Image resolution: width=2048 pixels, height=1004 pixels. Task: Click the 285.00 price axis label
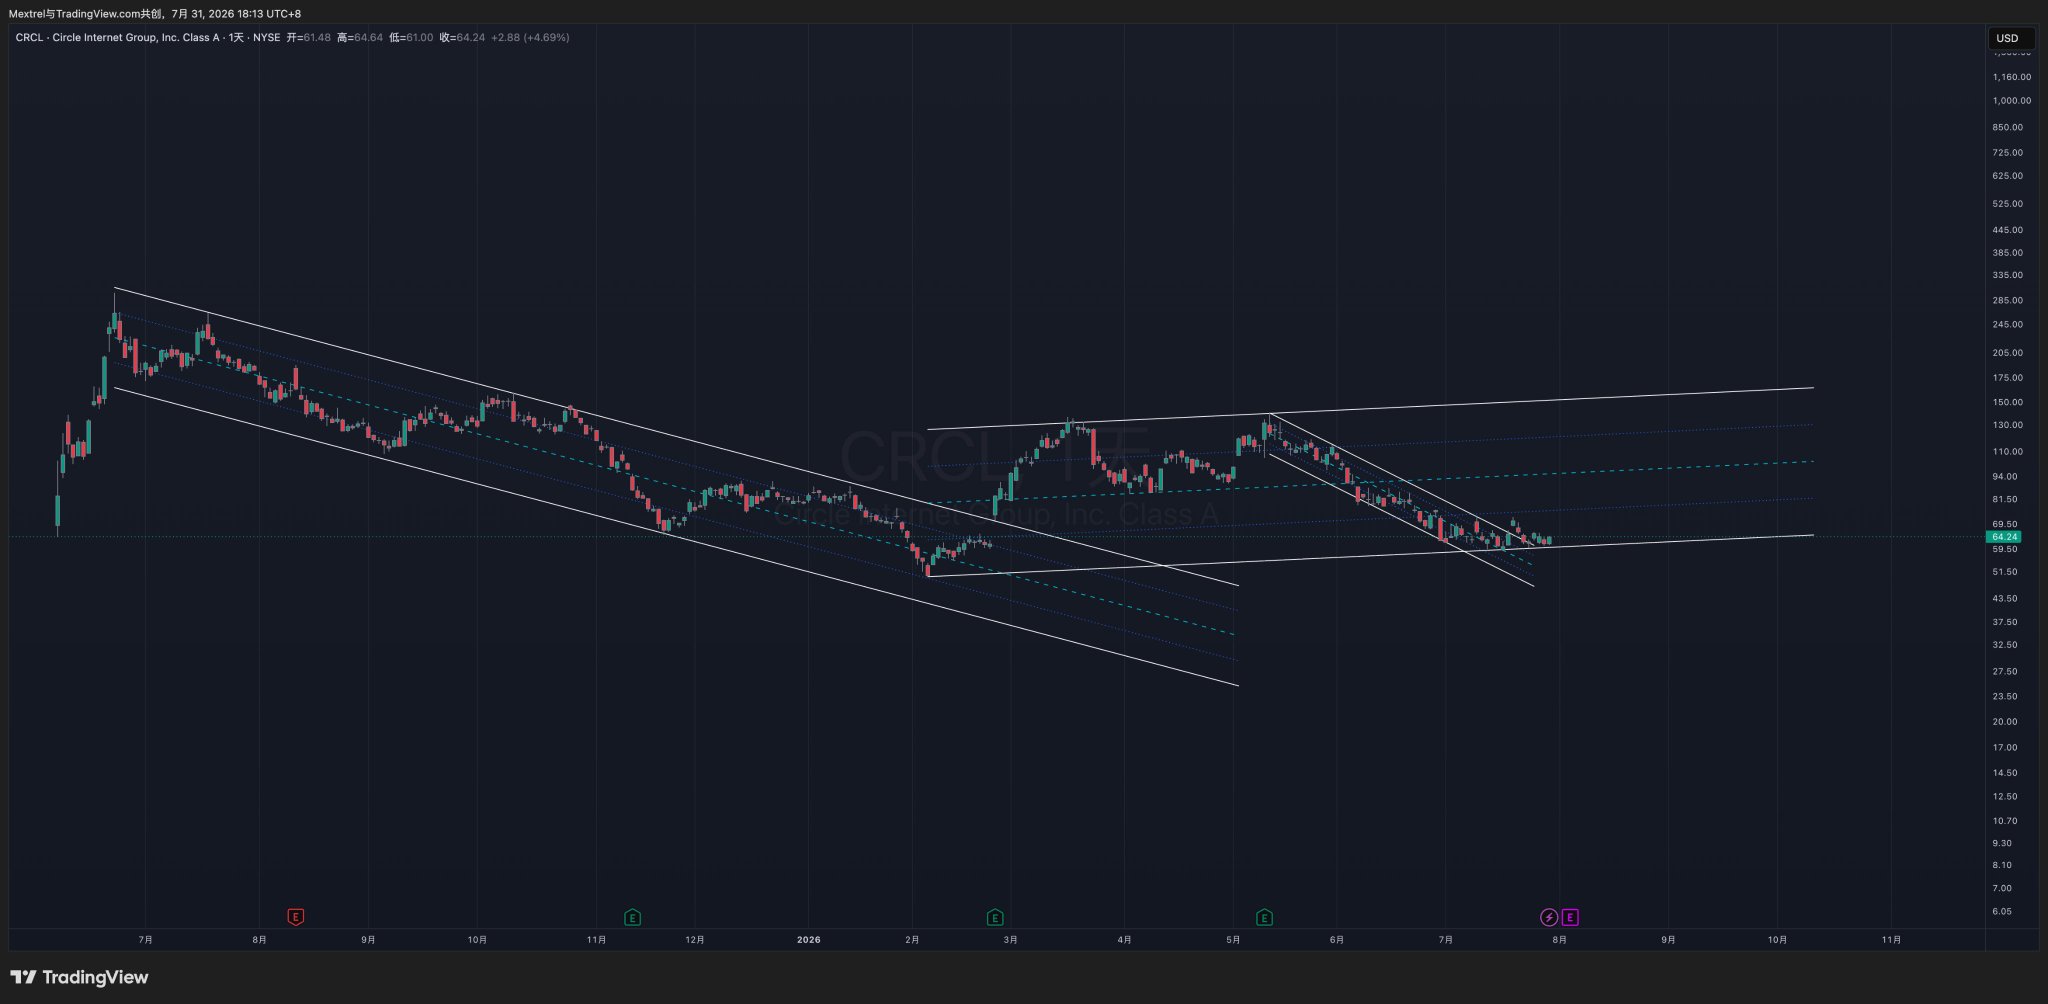(x=2008, y=301)
